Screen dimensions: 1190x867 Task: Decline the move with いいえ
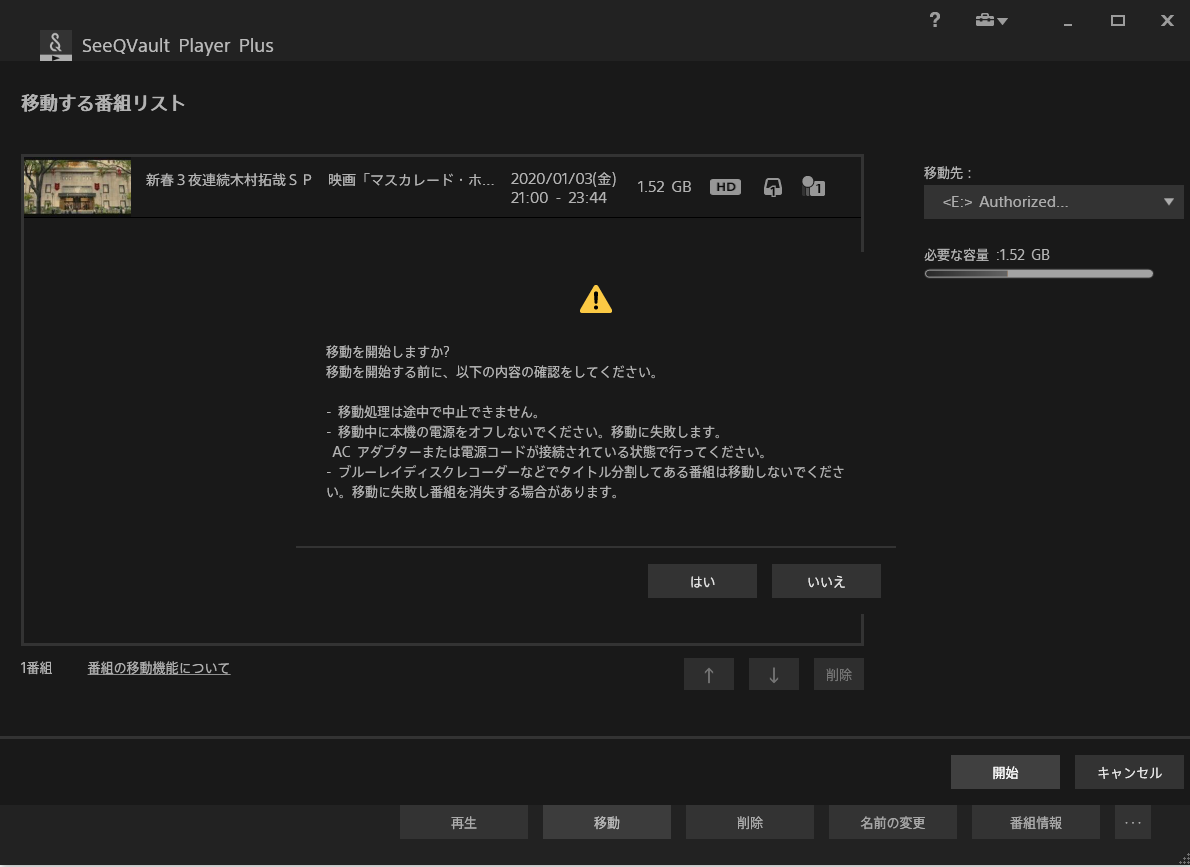826,582
